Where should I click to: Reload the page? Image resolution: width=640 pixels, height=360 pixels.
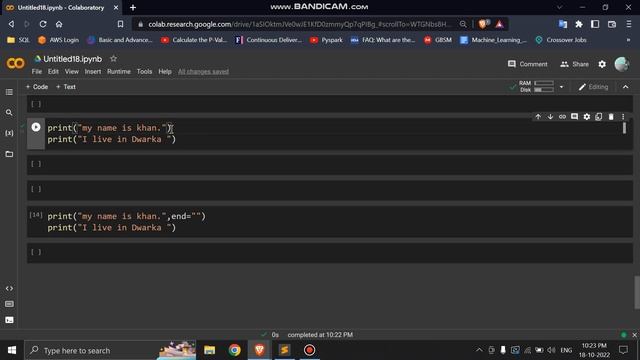(43, 24)
